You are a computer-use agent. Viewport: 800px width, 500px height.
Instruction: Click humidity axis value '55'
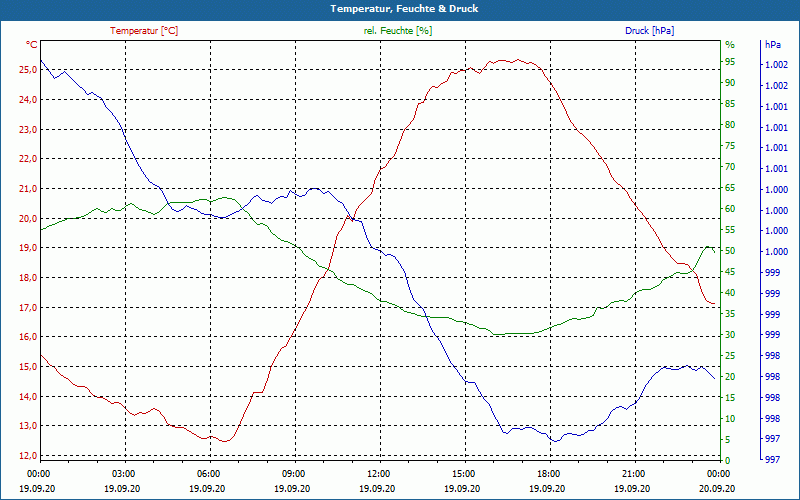tap(730, 230)
